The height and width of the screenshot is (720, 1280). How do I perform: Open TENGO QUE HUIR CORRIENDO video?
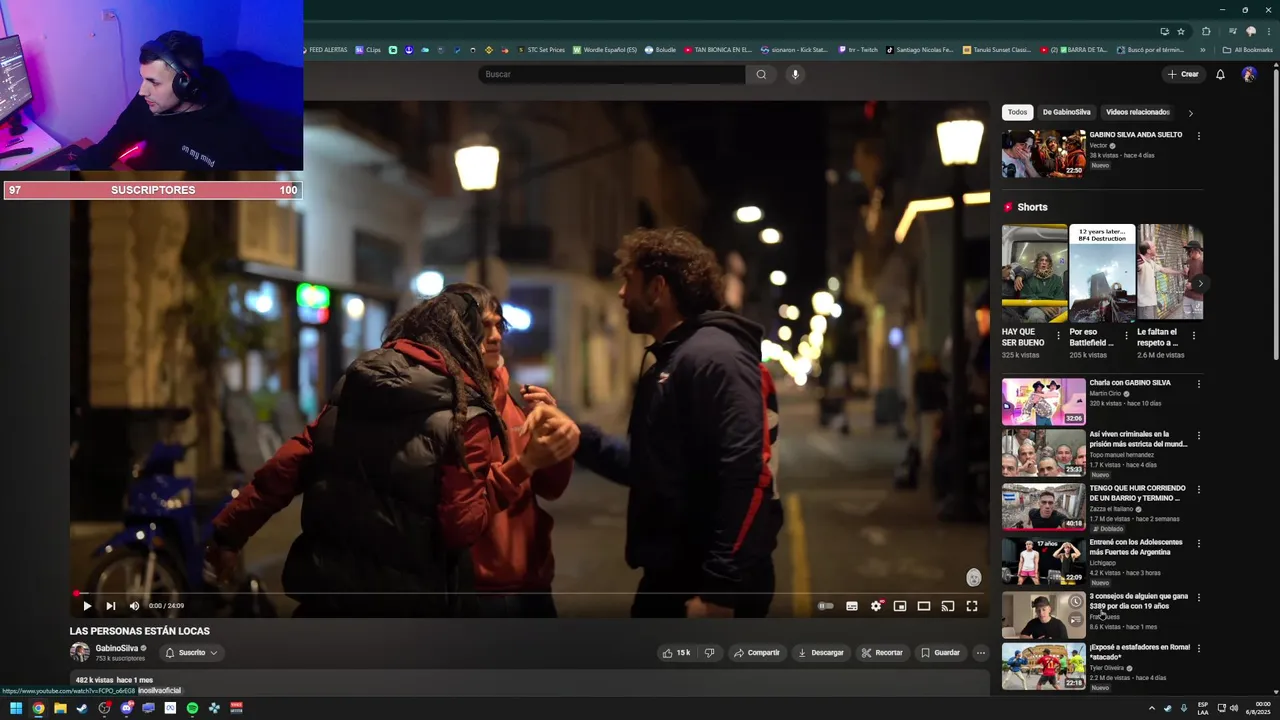pyautogui.click(x=1043, y=508)
